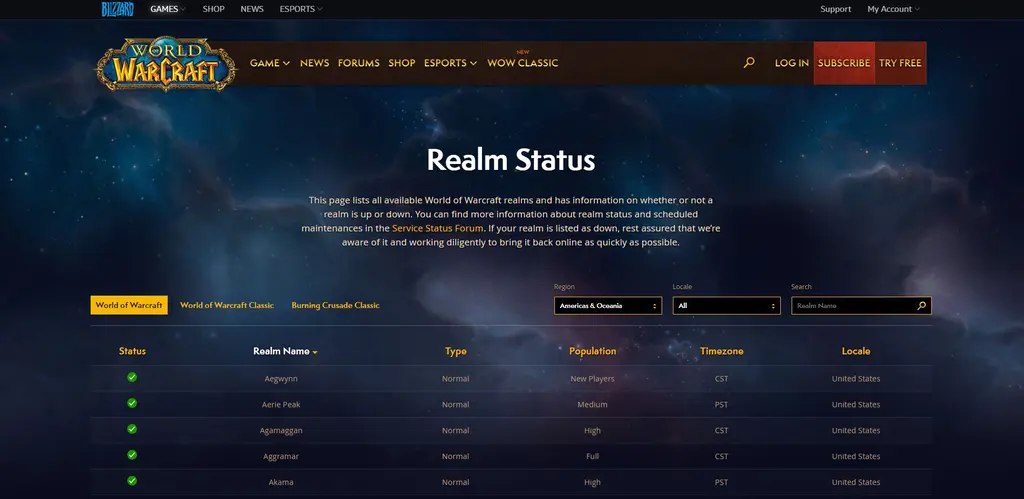The height and width of the screenshot is (499, 1024).
Task: Open the Locale dropdown showing All
Action: (726, 306)
